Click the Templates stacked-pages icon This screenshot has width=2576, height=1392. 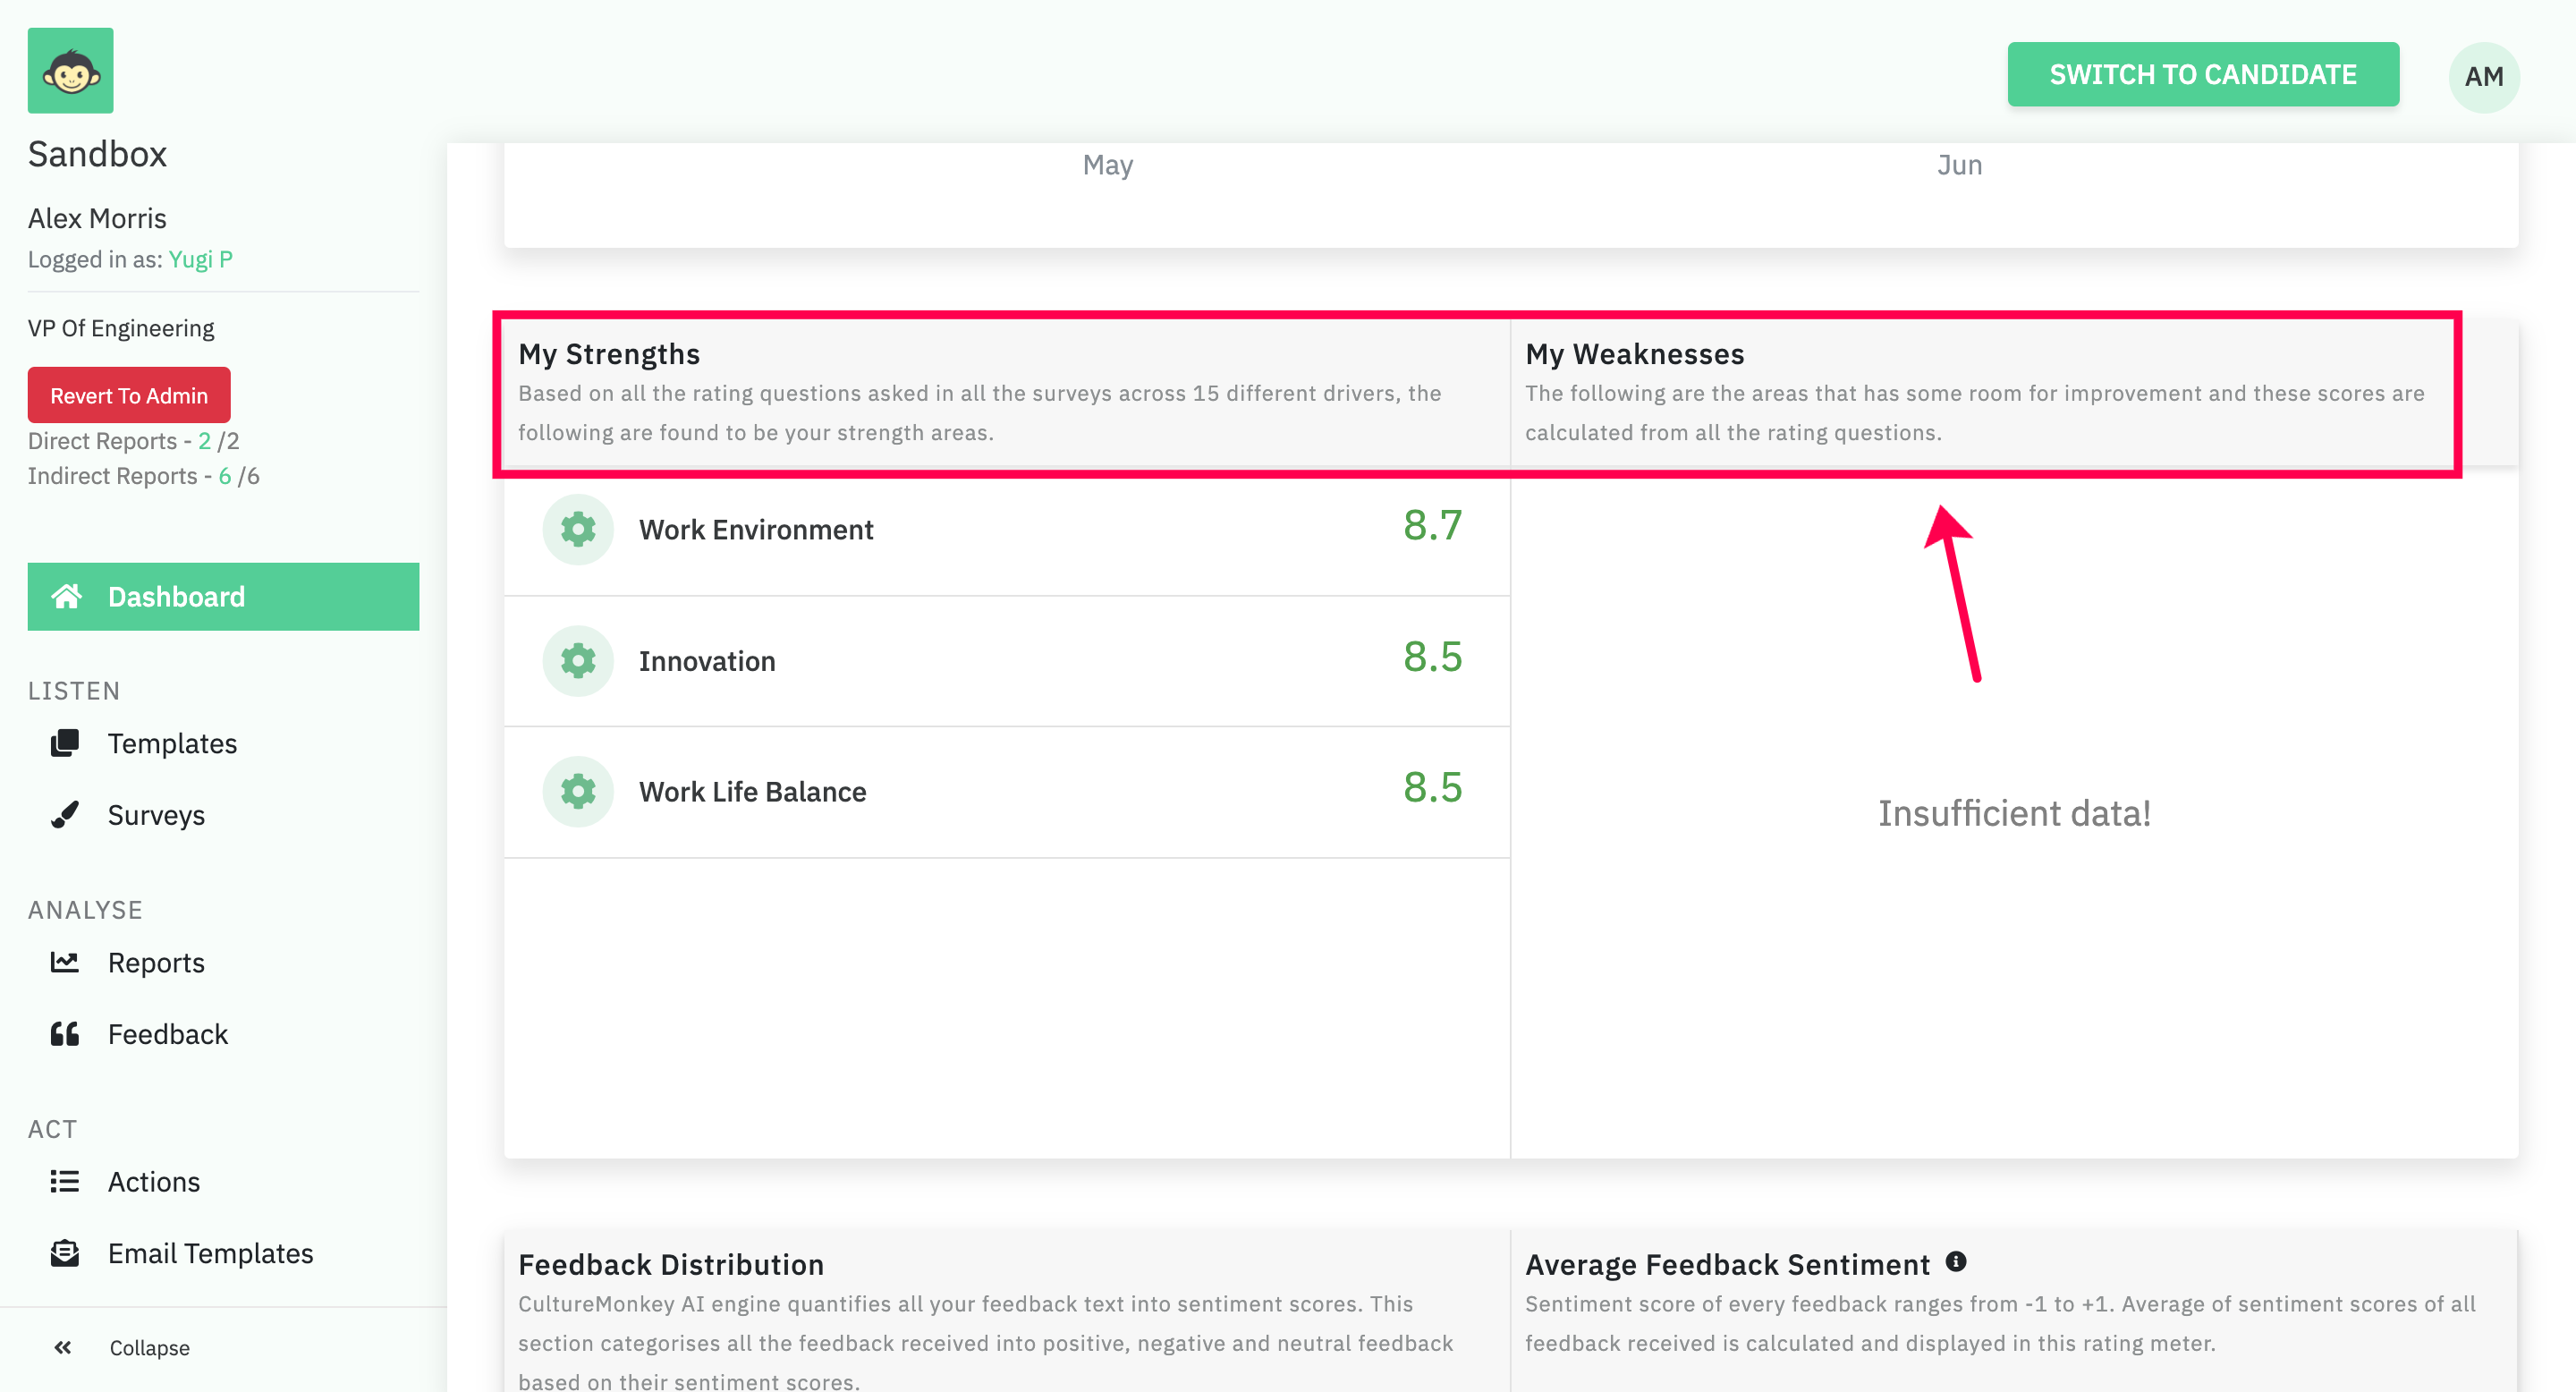(65, 743)
